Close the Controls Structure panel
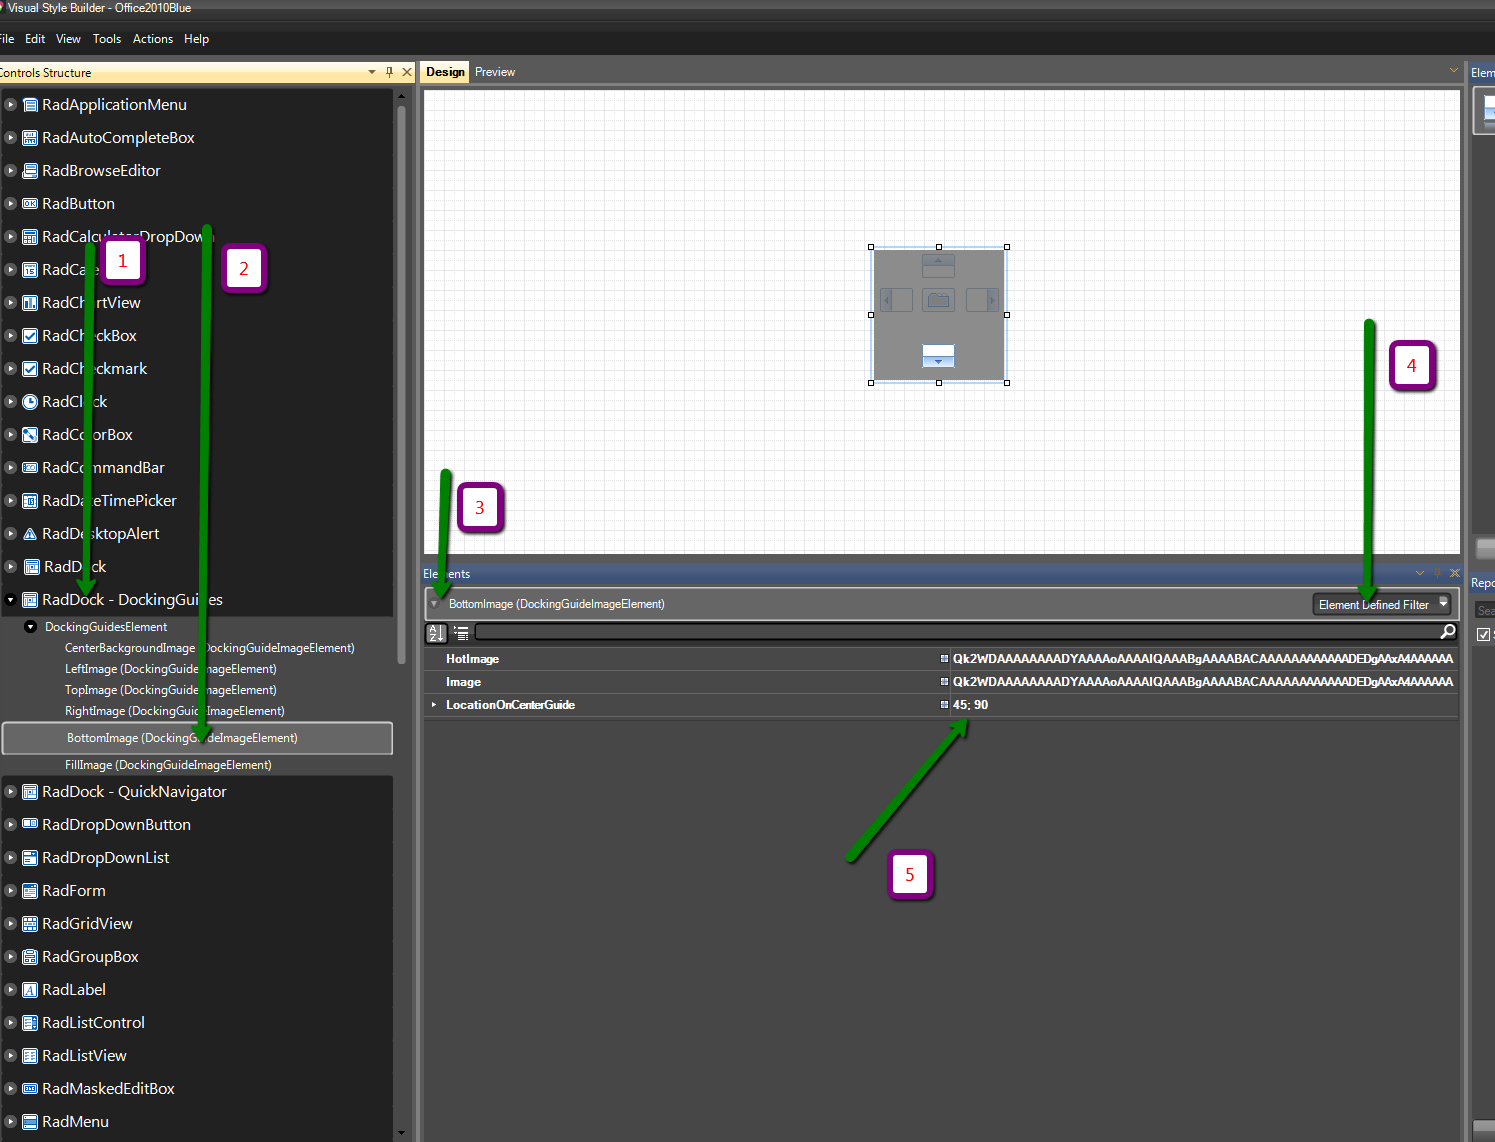Viewport: 1495px width, 1142px height. click(x=407, y=72)
